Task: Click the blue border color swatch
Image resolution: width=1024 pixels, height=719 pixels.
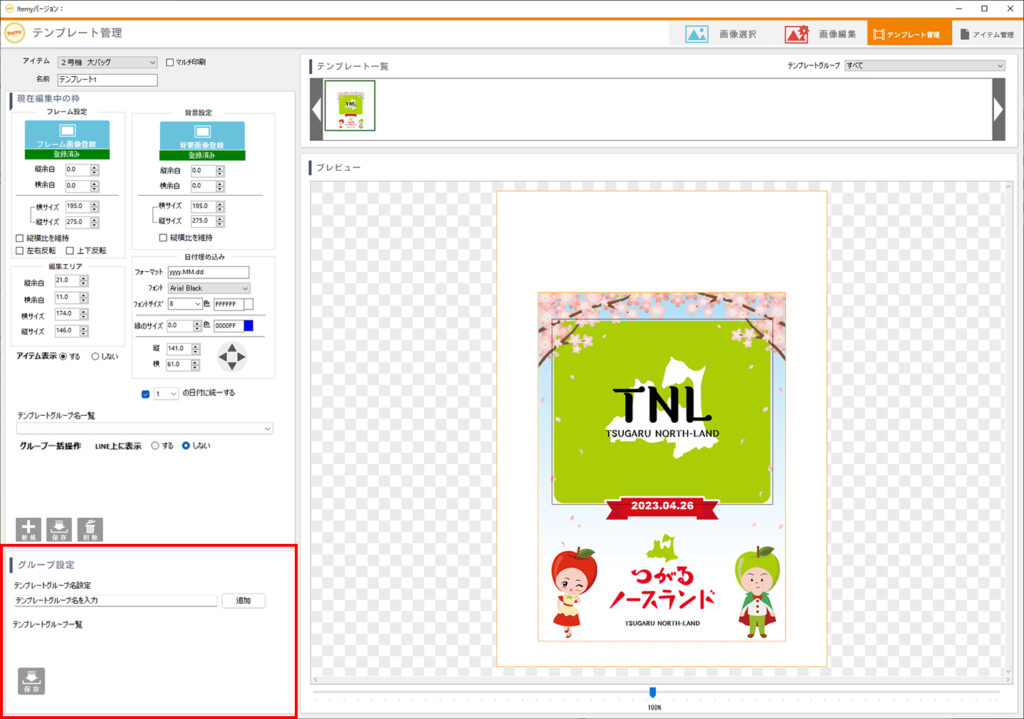Action: 248,326
